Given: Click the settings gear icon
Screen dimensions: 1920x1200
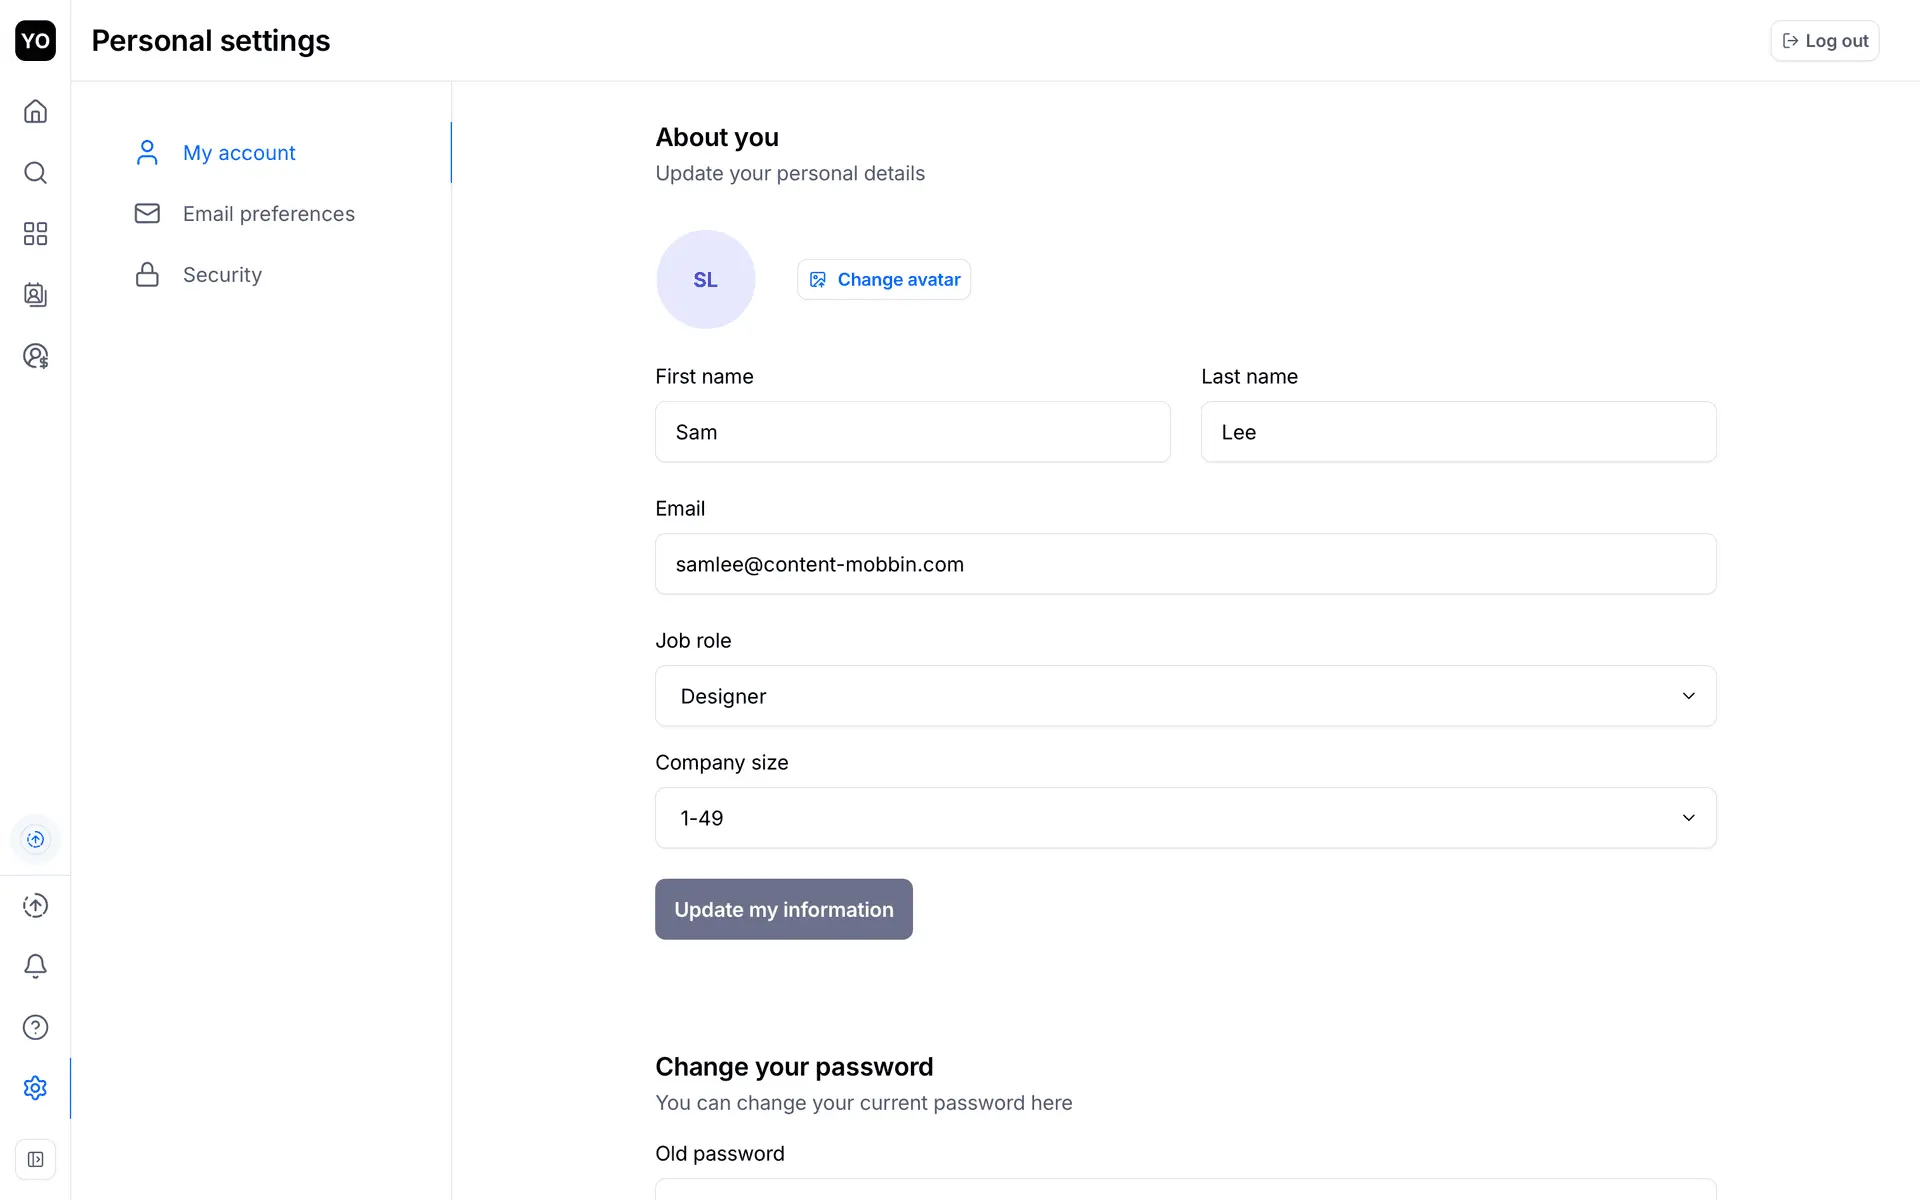Looking at the screenshot, I should point(35,1088).
